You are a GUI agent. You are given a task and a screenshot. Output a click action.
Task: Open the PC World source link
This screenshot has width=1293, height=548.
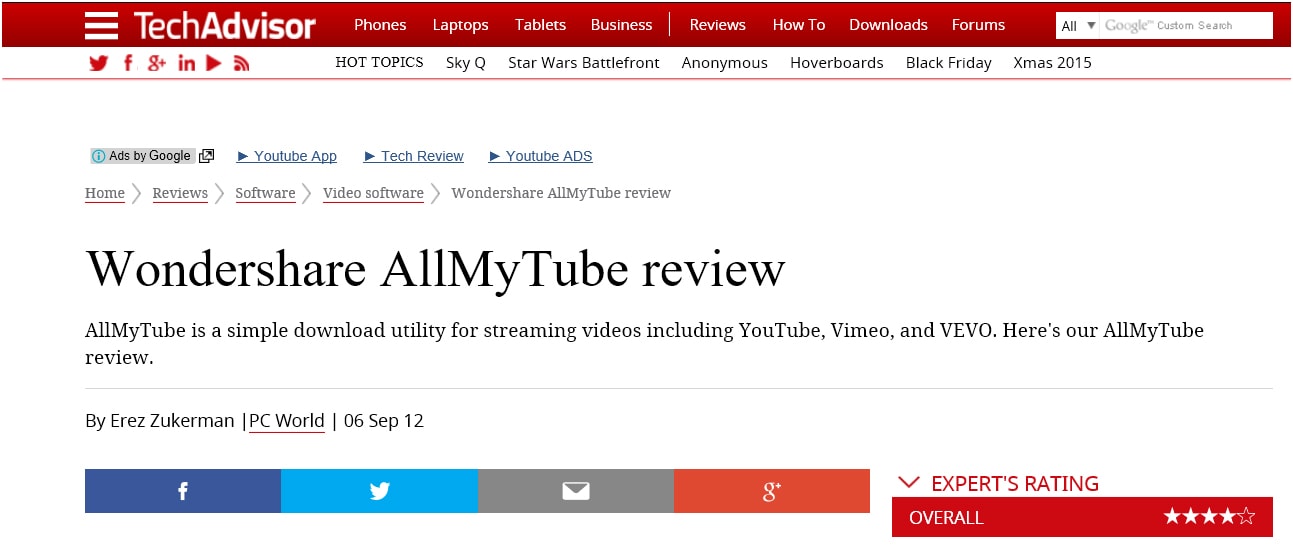tap(287, 421)
